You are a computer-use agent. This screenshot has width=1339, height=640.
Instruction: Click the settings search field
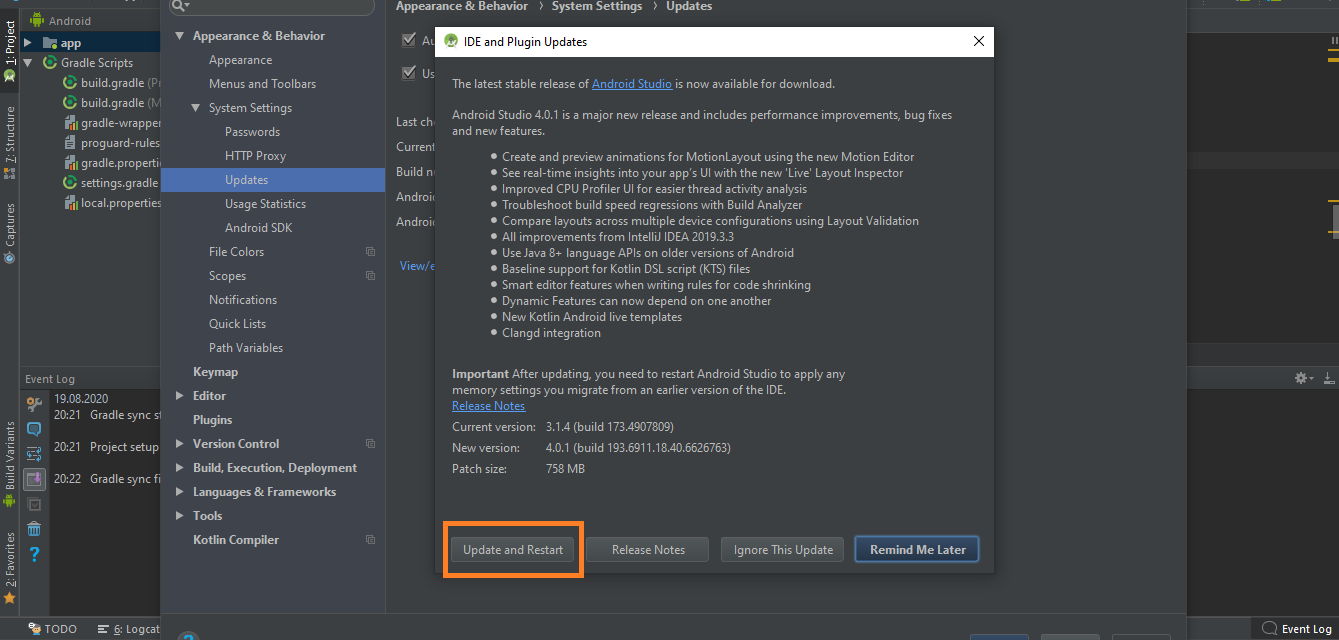click(272, 6)
